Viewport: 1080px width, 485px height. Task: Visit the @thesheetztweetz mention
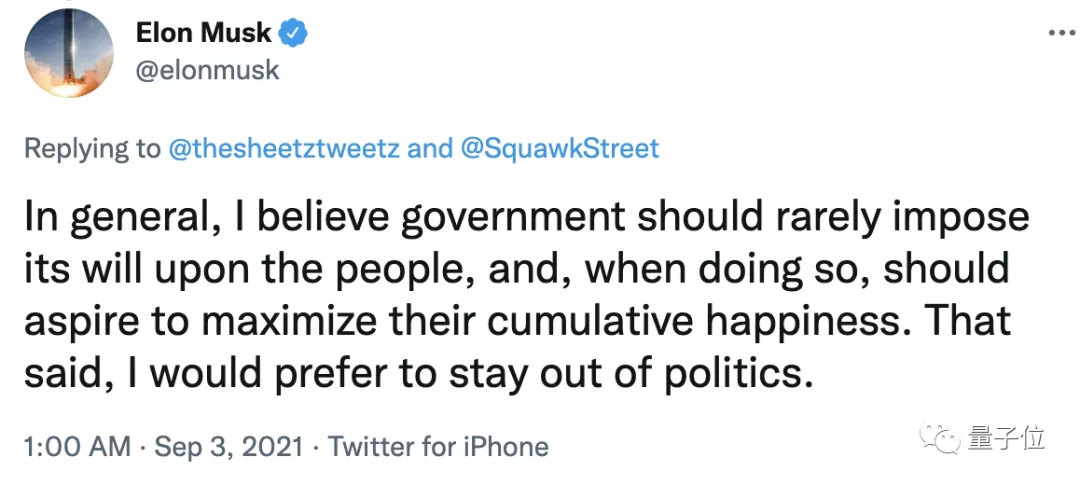[283, 149]
